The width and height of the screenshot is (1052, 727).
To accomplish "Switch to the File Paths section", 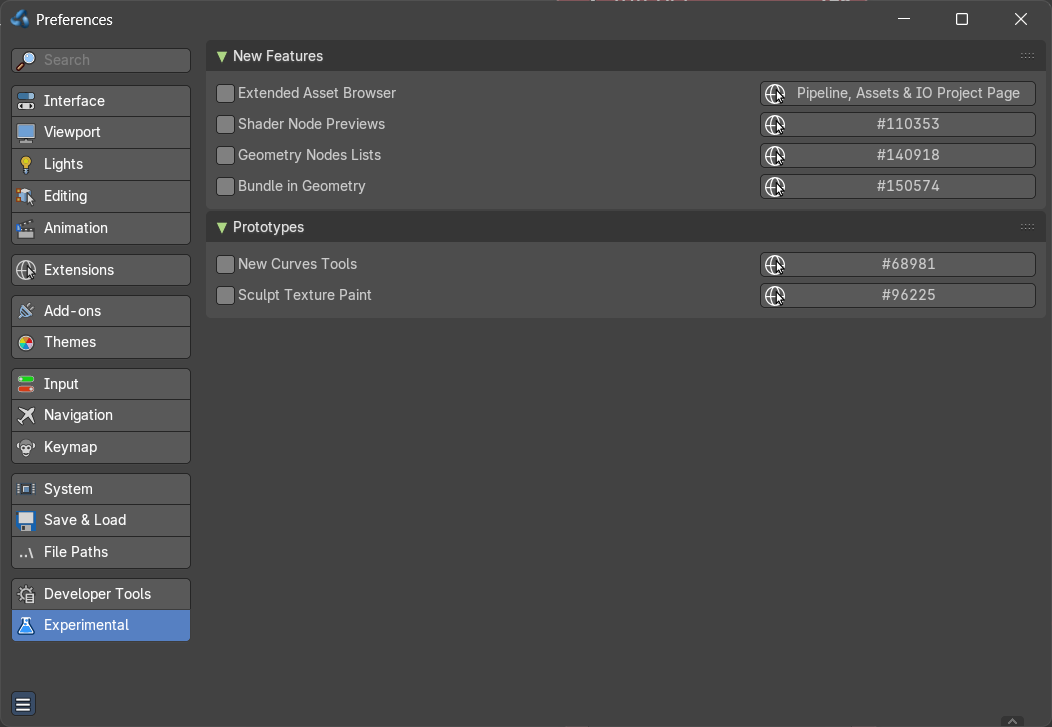I will 101,552.
